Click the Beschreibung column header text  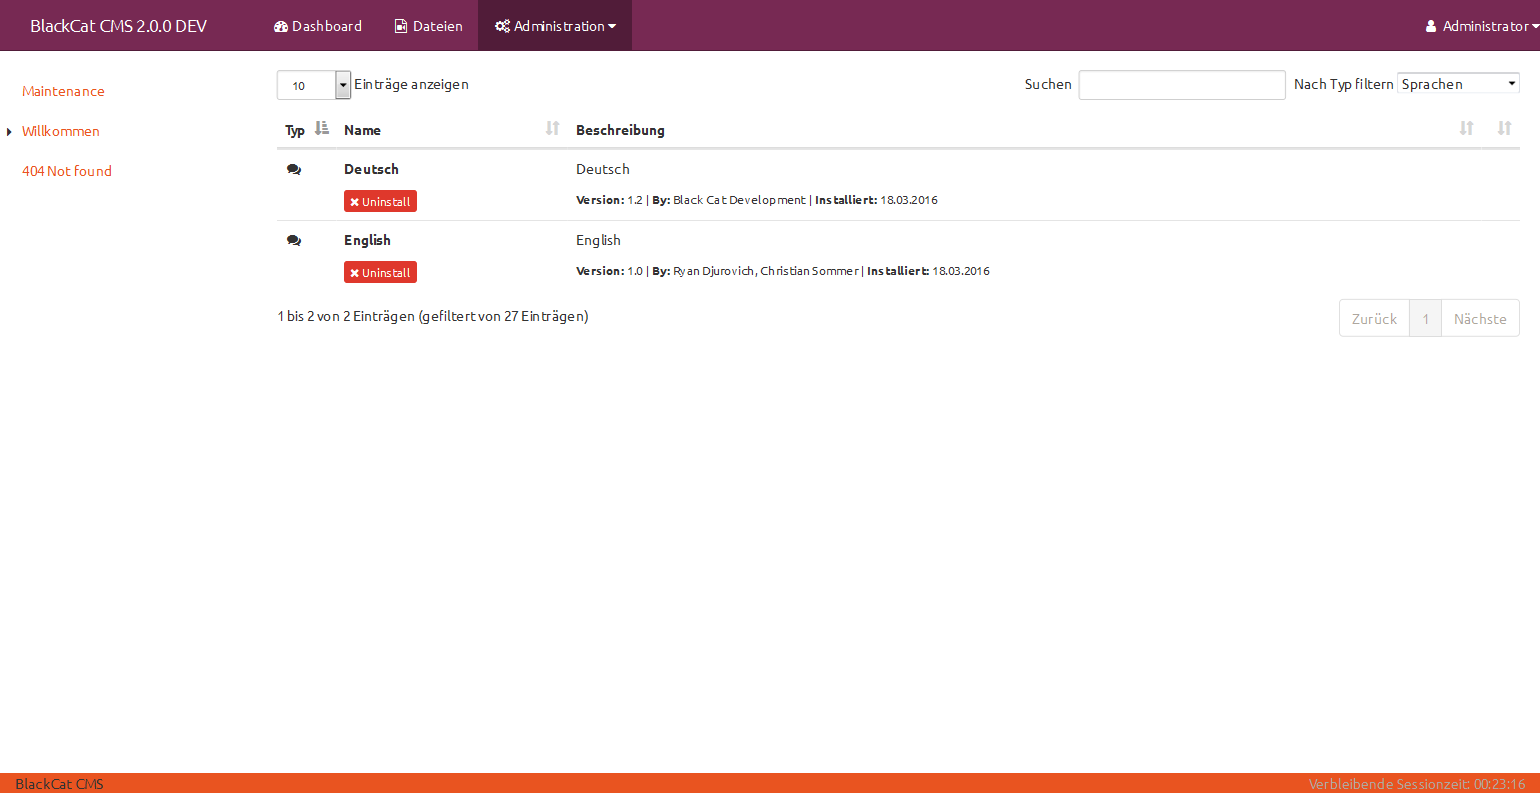[620, 130]
